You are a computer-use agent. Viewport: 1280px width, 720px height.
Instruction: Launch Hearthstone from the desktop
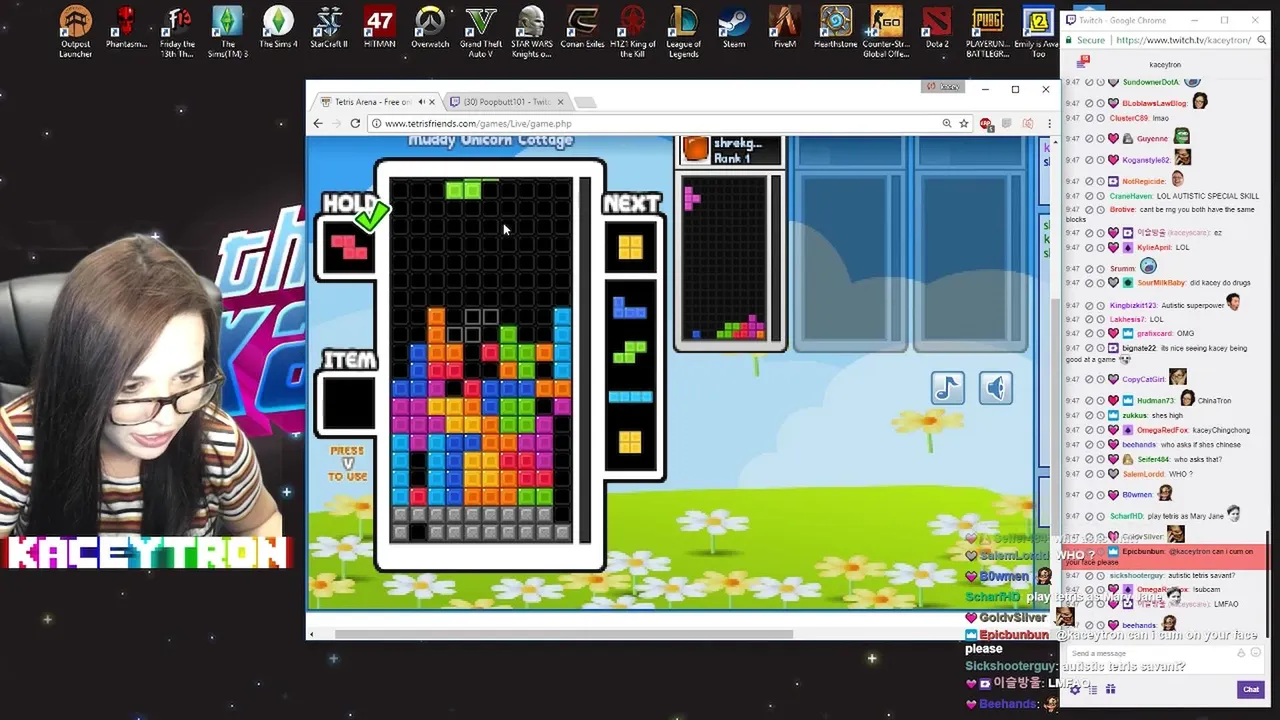tap(836, 28)
